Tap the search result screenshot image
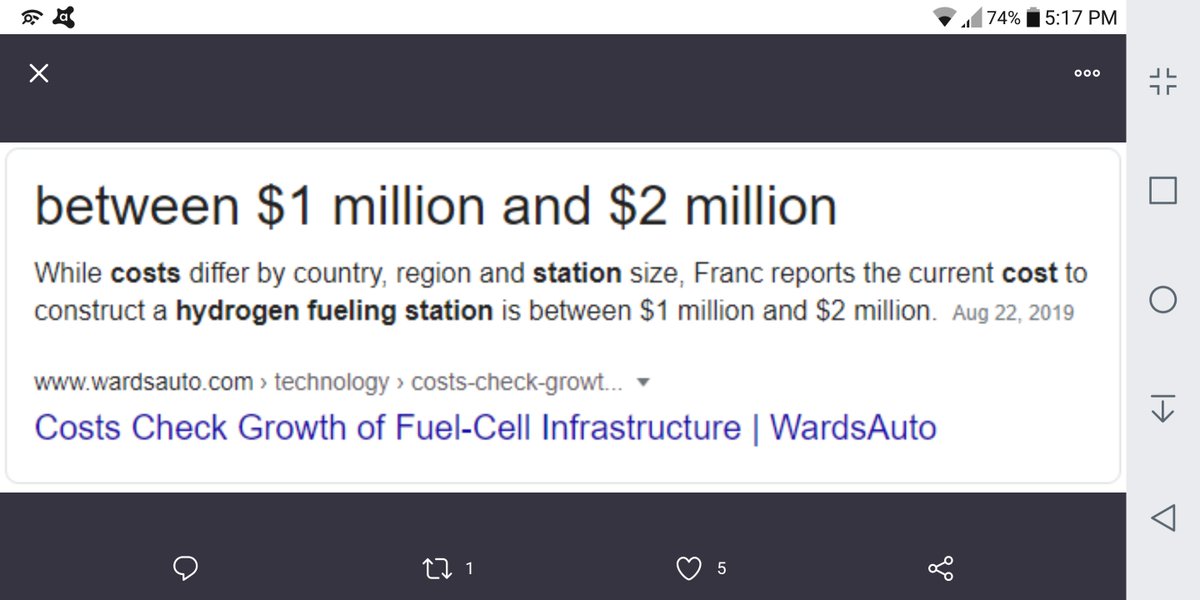Screen dimensions: 1200x600 [x=563, y=315]
